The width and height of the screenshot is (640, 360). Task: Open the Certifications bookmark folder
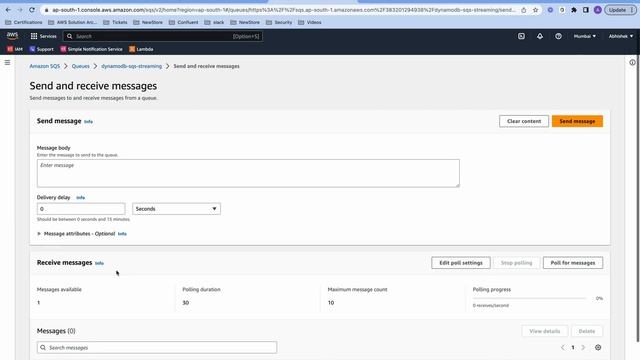point(24,22)
